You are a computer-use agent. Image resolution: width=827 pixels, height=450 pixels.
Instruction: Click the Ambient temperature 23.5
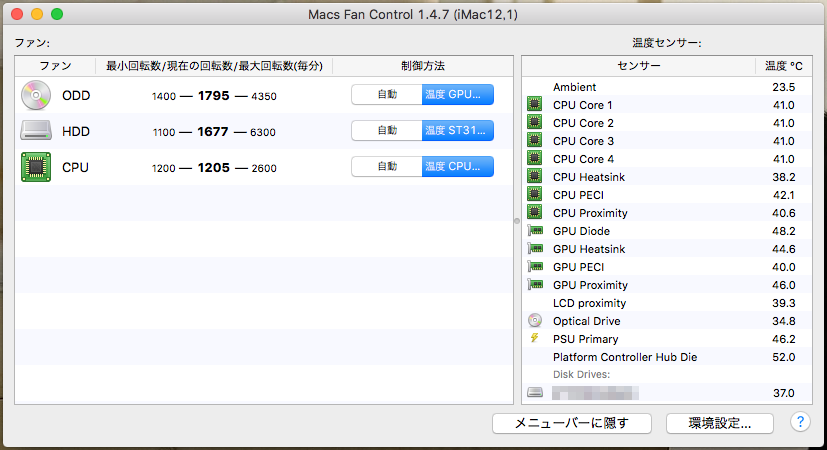pos(783,87)
